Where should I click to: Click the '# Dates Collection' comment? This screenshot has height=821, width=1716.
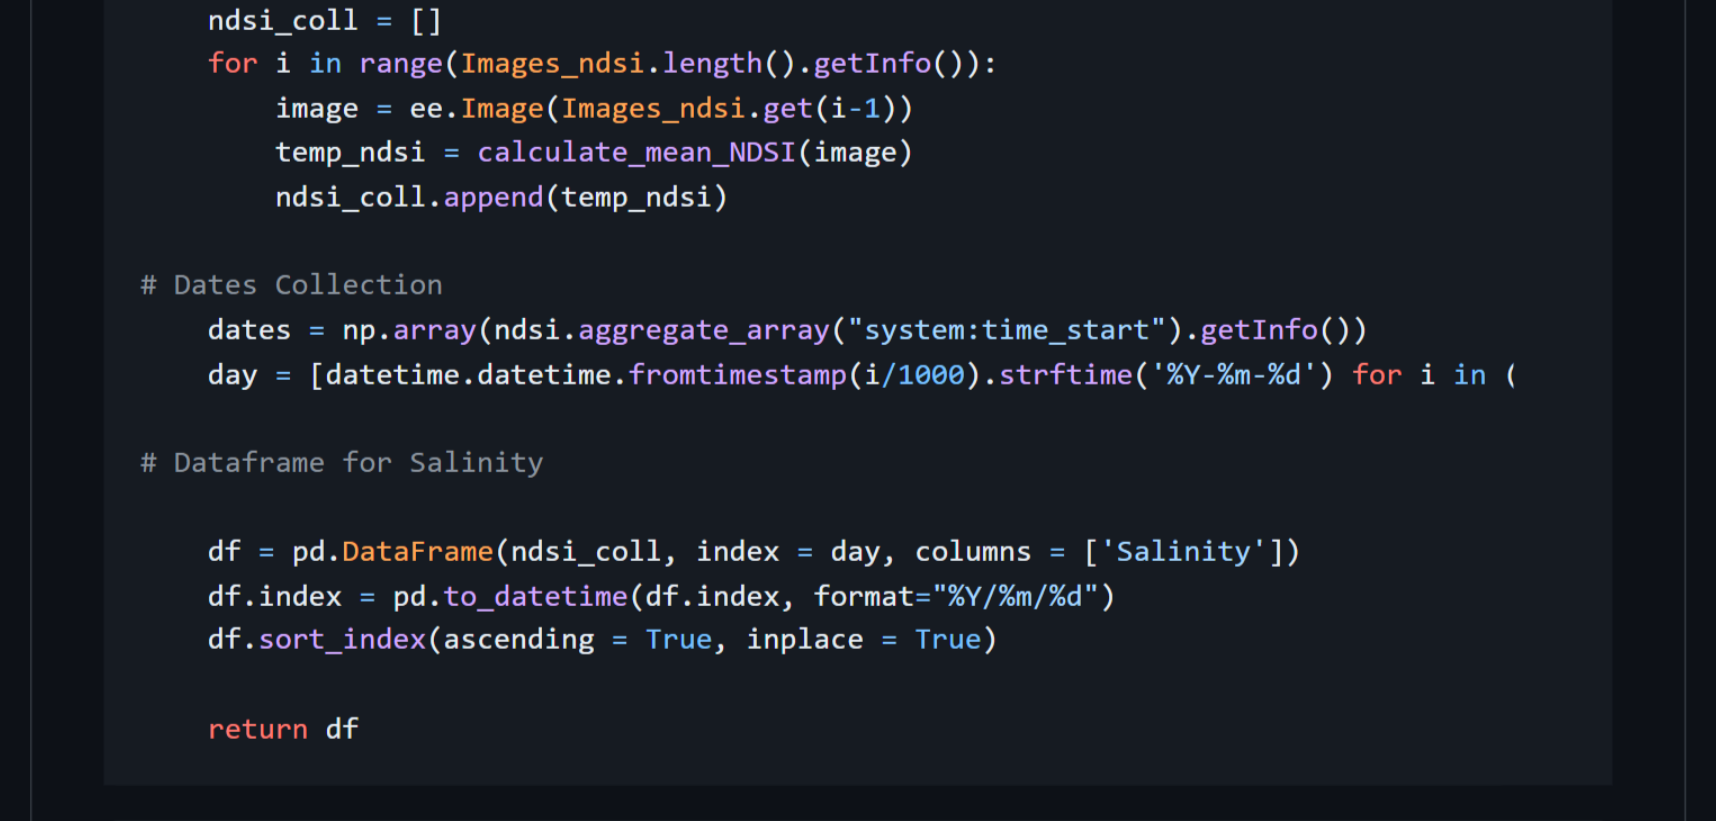tap(291, 285)
